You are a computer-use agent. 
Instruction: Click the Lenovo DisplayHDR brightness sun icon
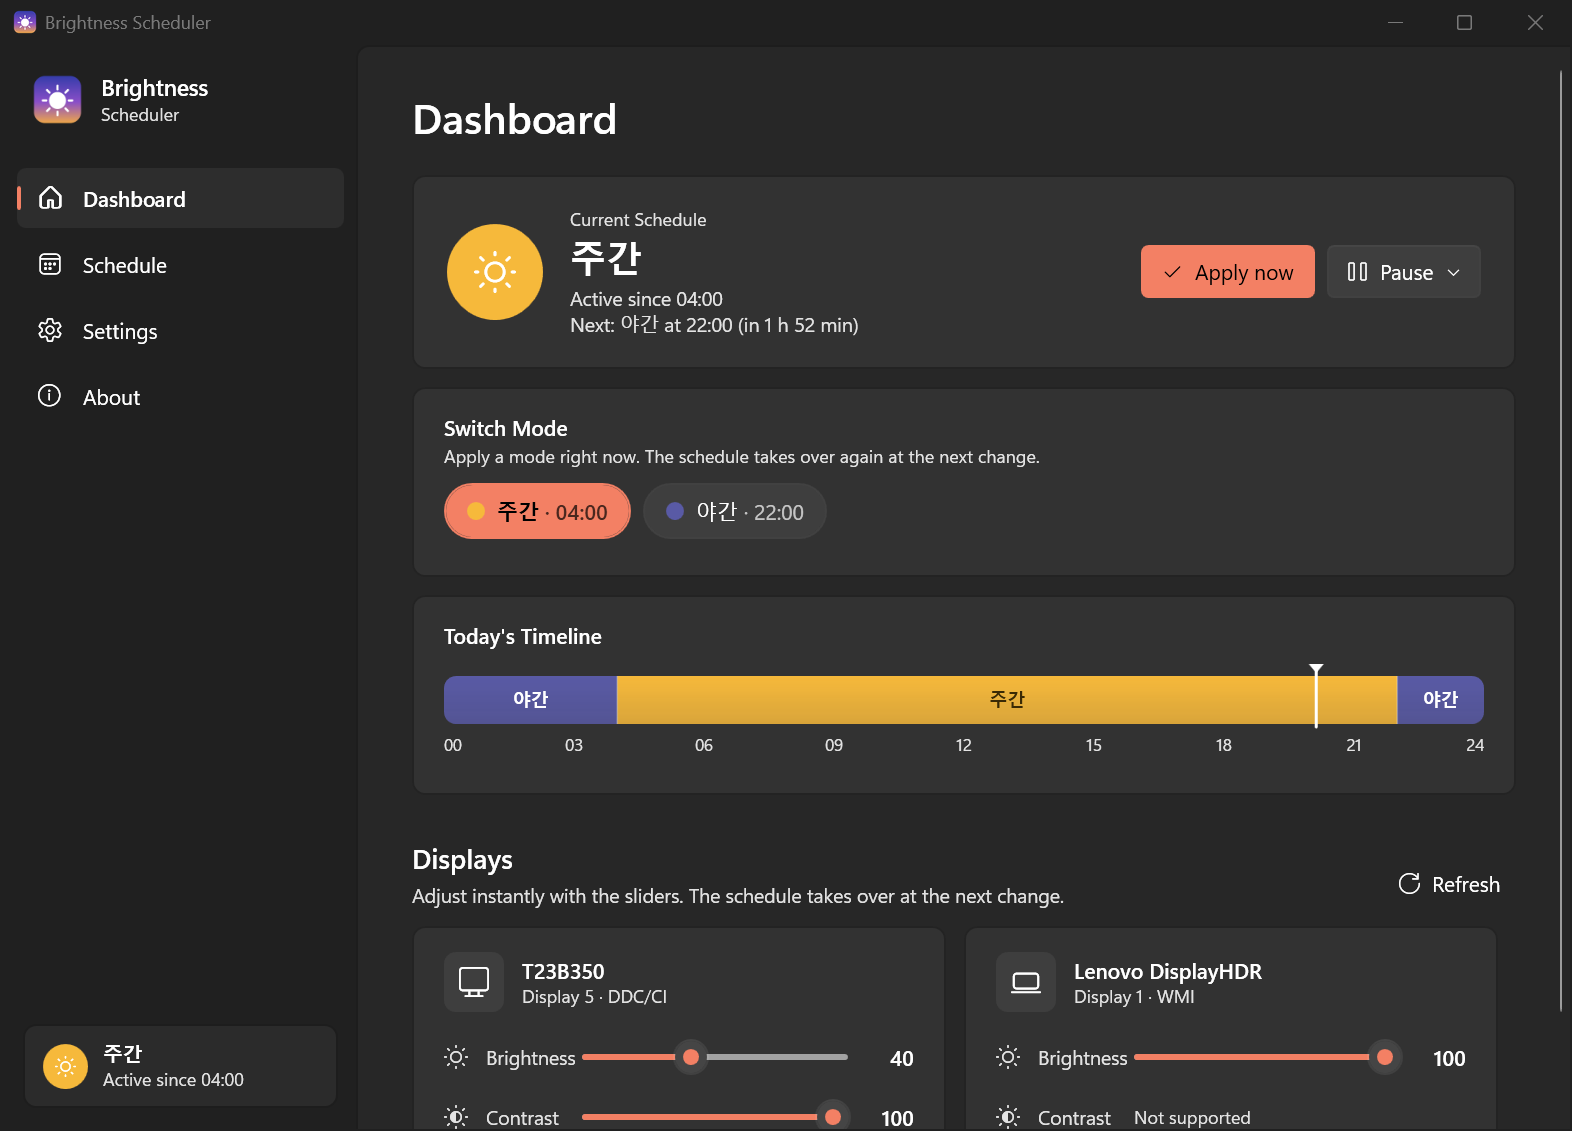[1008, 1057]
